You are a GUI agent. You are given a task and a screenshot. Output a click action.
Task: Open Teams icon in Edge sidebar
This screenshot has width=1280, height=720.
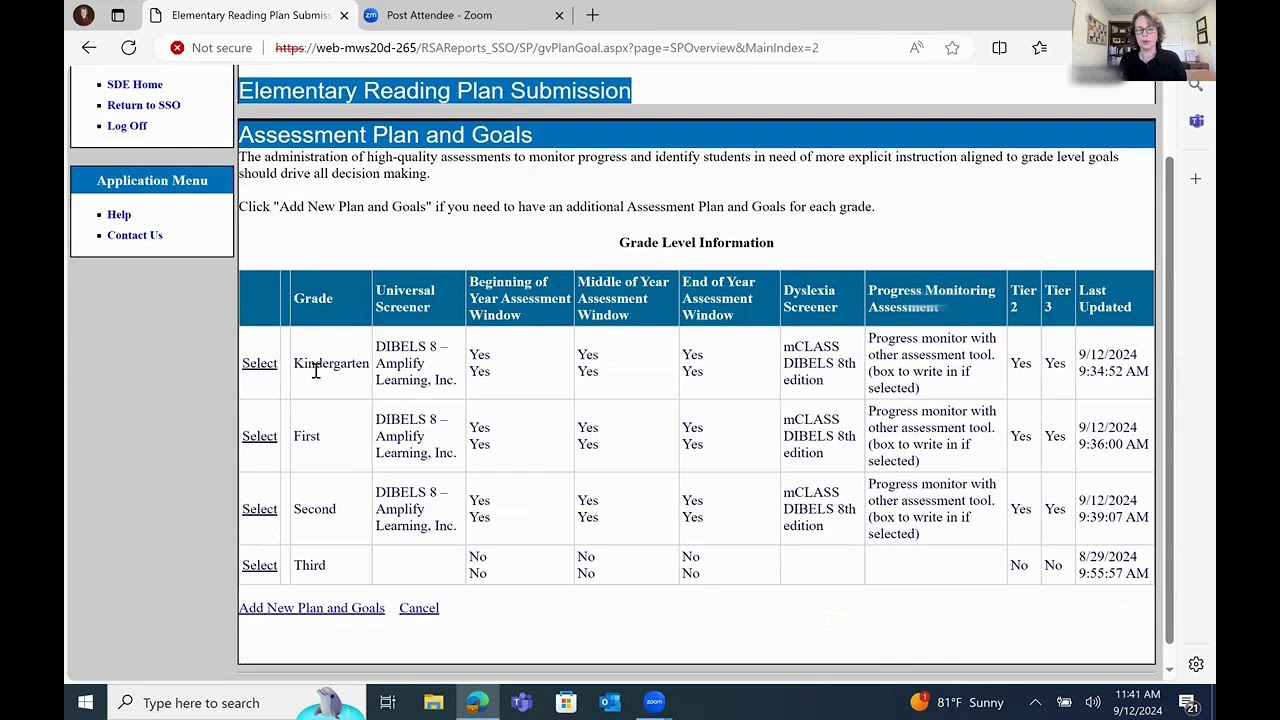coord(1196,121)
